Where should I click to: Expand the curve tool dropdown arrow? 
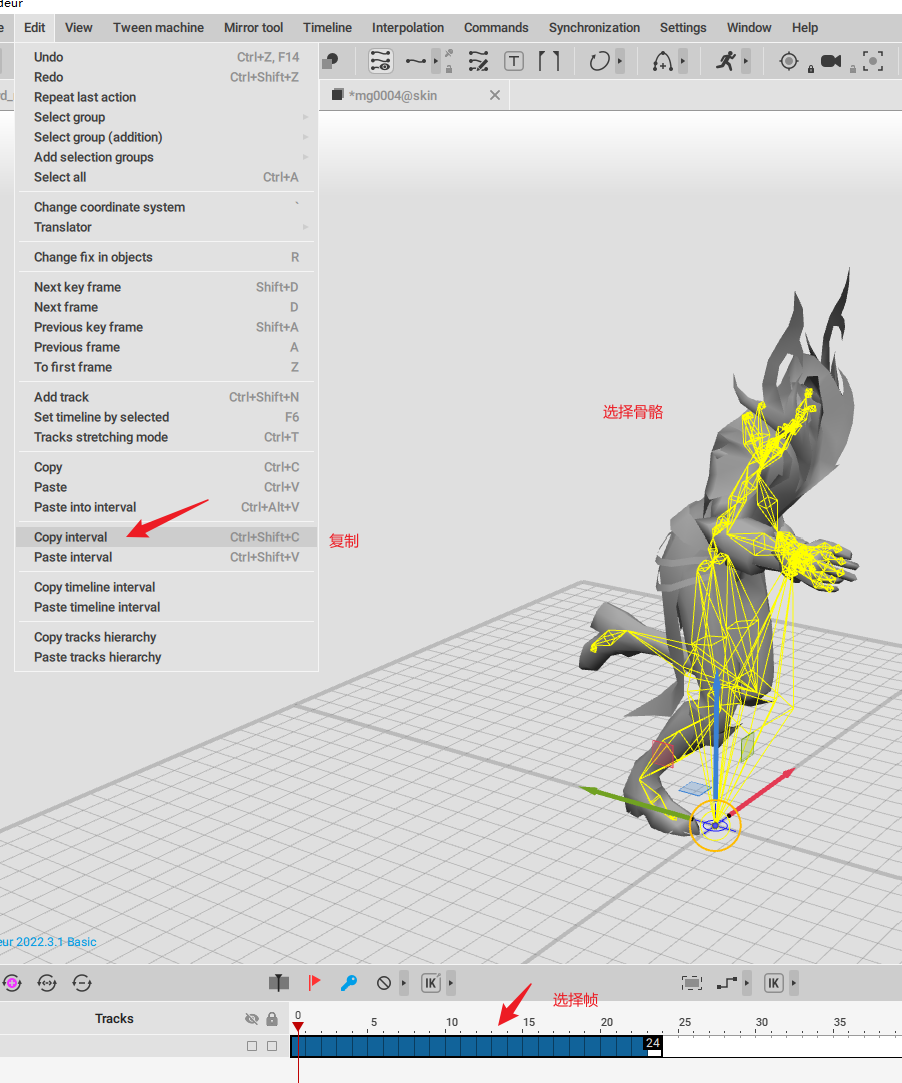tap(435, 61)
